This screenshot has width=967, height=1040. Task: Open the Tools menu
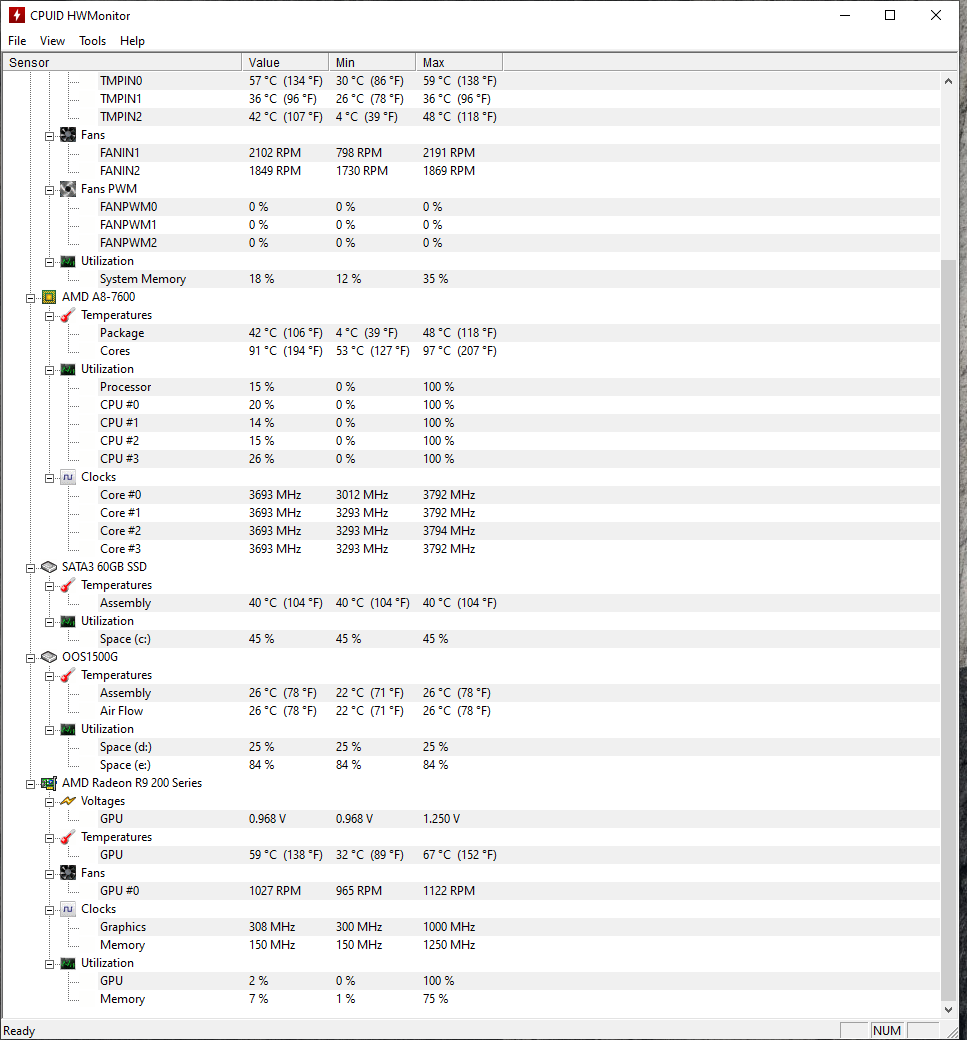tap(92, 40)
